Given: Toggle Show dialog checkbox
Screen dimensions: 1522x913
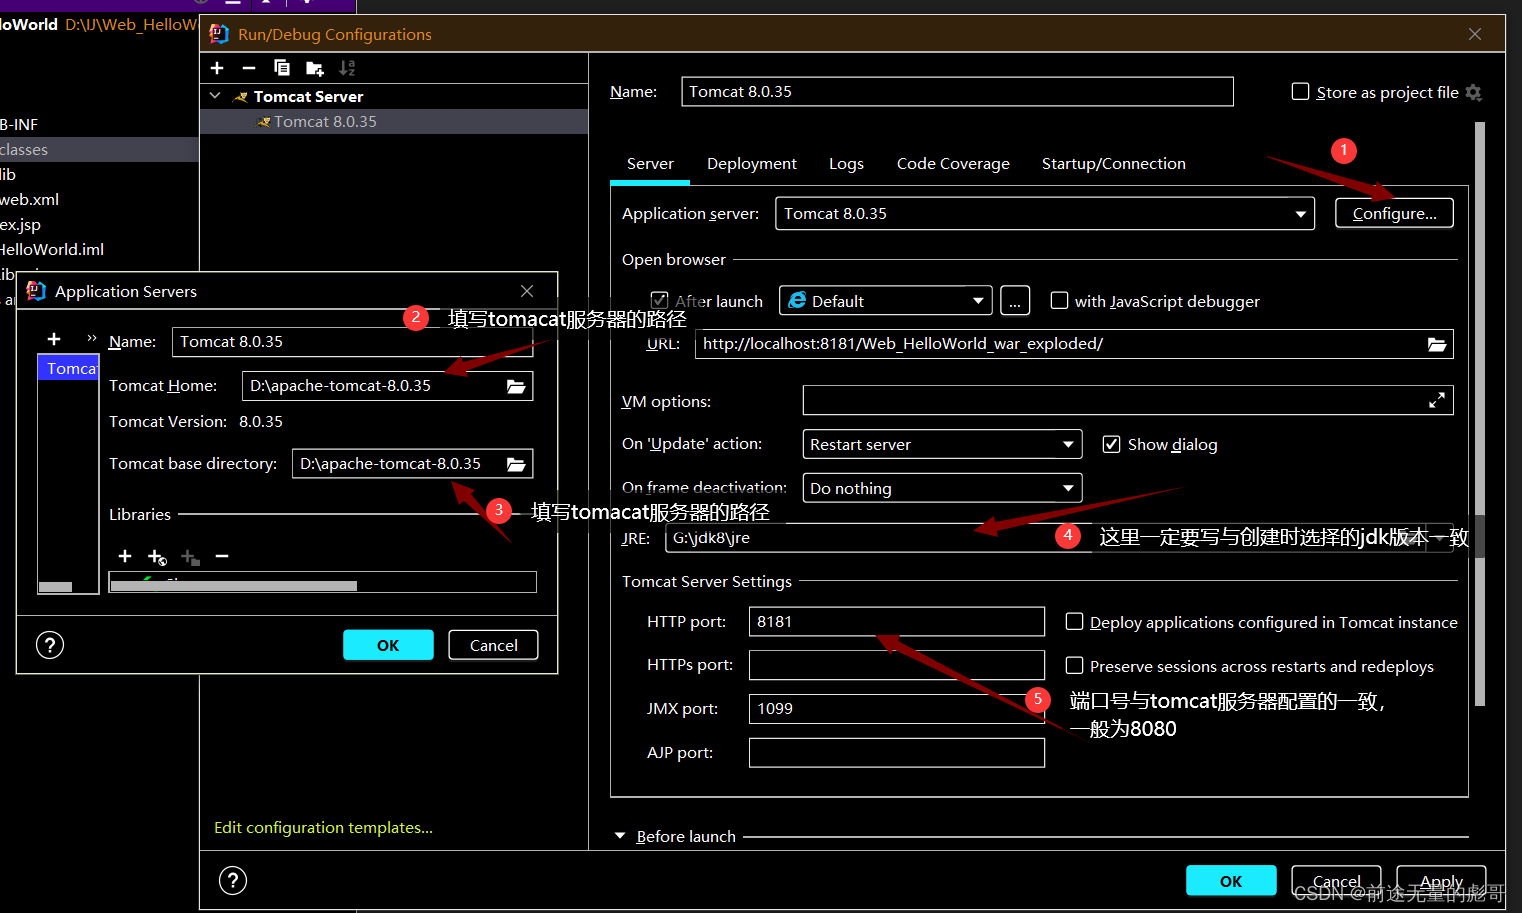Looking at the screenshot, I should click(1111, 444).
